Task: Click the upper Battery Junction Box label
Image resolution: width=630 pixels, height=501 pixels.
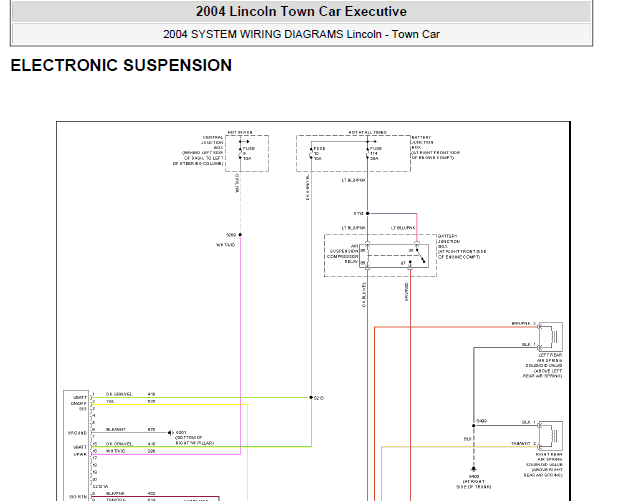Action: (x=436, y=147)
